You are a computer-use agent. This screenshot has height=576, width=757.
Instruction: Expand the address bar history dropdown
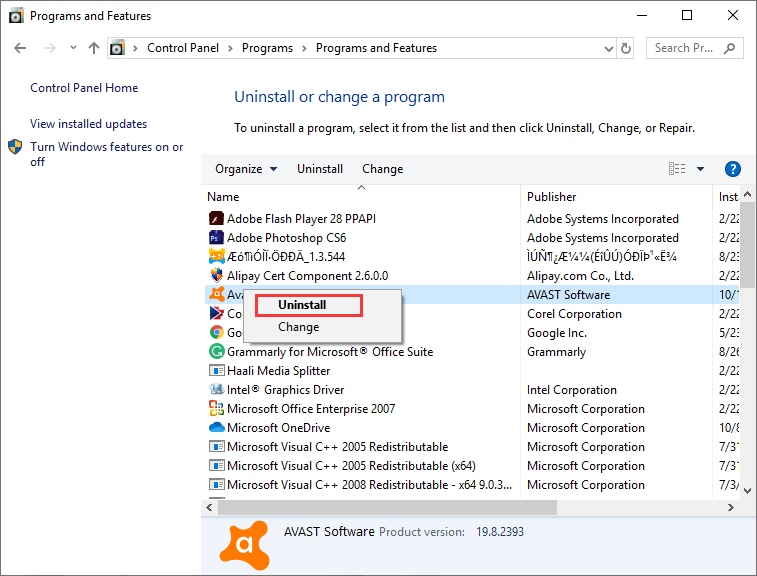[x=609, y=48]
